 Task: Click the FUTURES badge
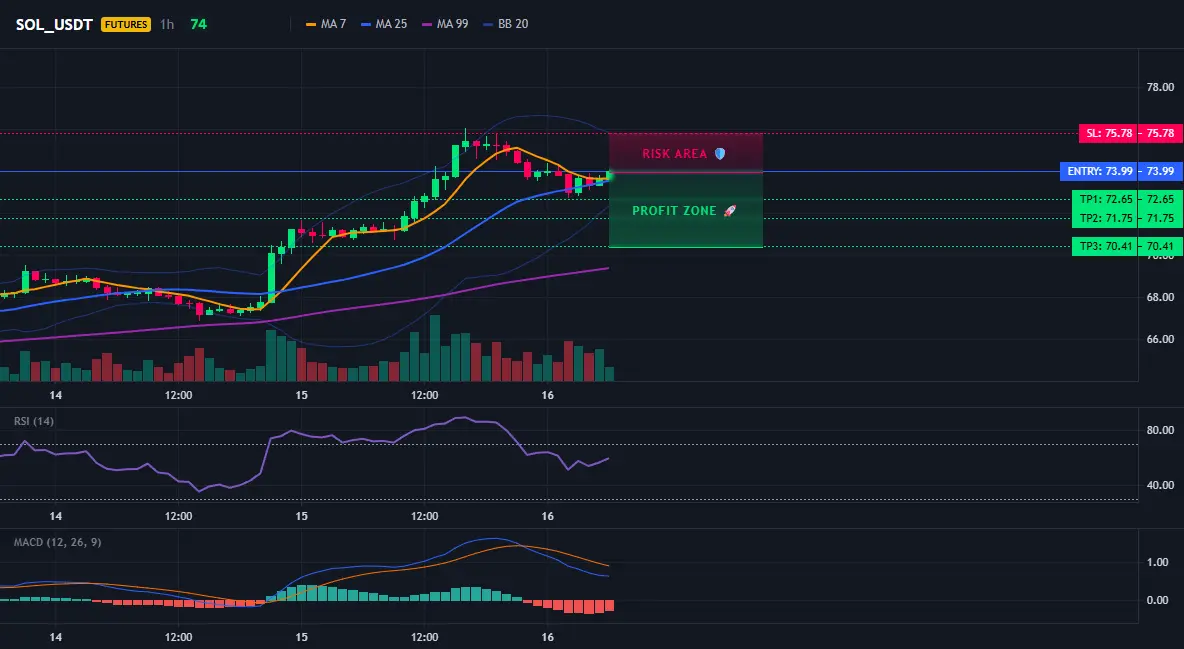click(126, 24)
